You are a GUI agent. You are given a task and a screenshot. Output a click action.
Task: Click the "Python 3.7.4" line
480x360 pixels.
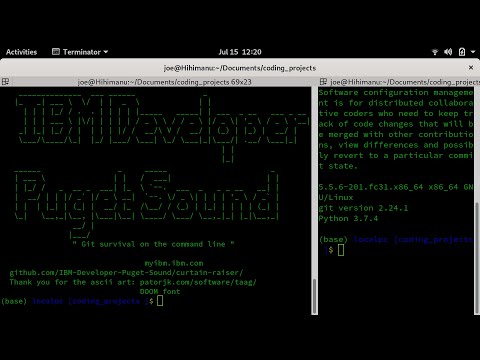pyautogui.click(x=348, y=219)
